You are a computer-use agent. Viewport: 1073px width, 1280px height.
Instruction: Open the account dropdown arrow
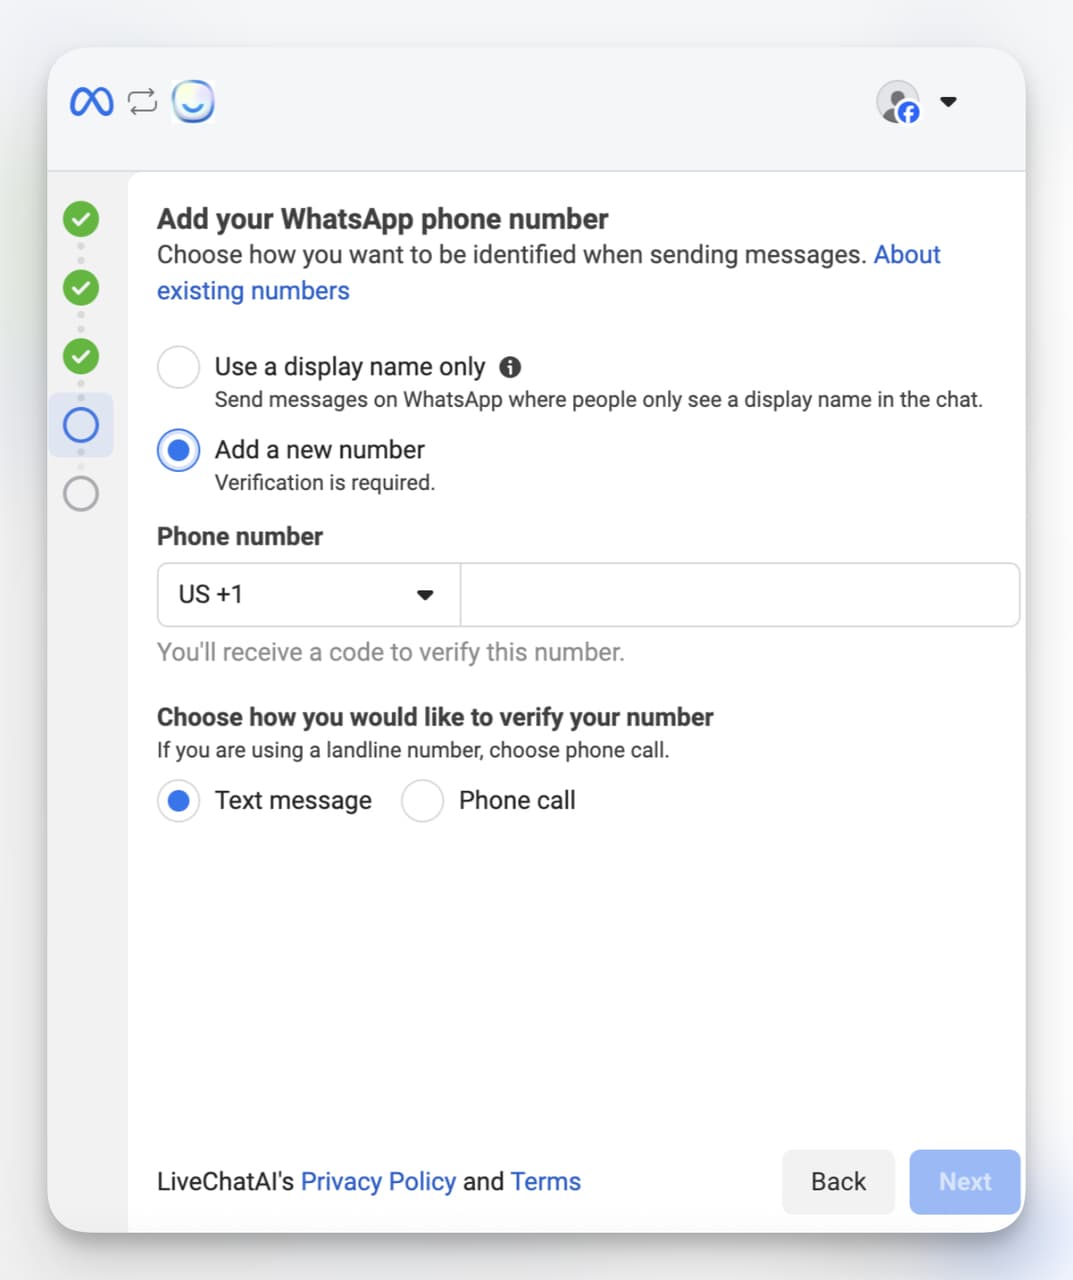coord(949,101)
